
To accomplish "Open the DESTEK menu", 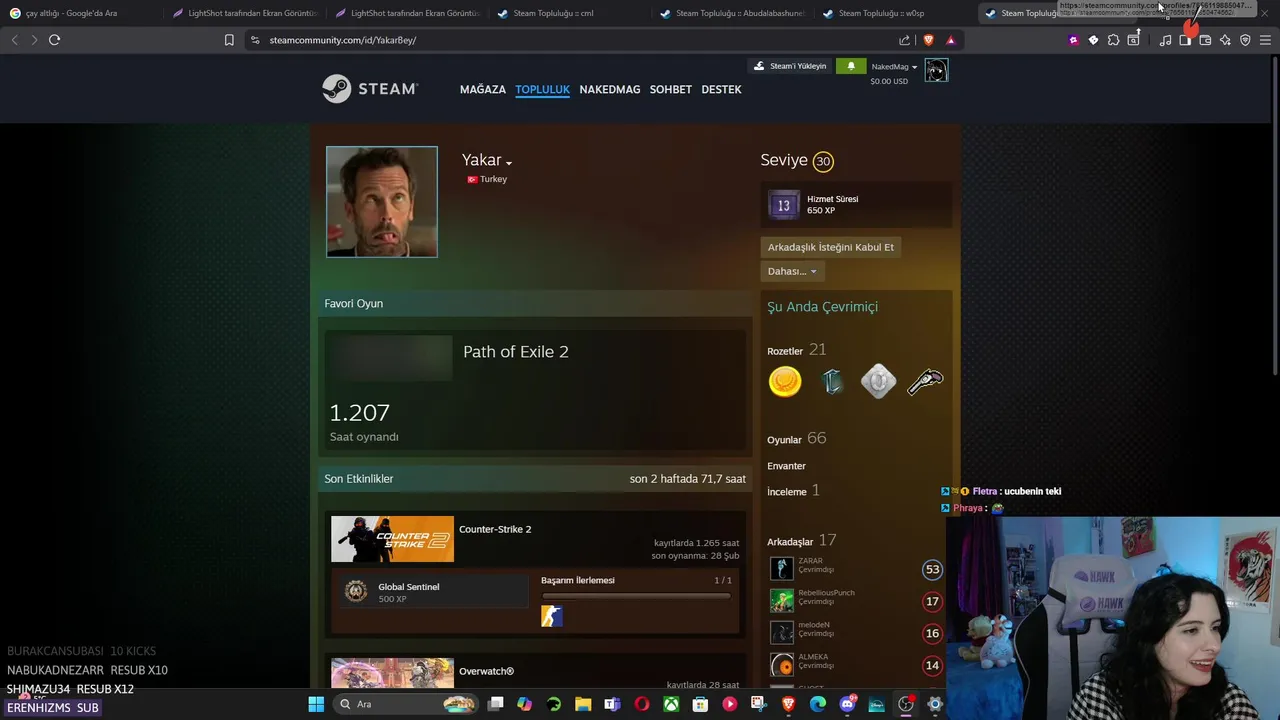I will pos(721,89).
